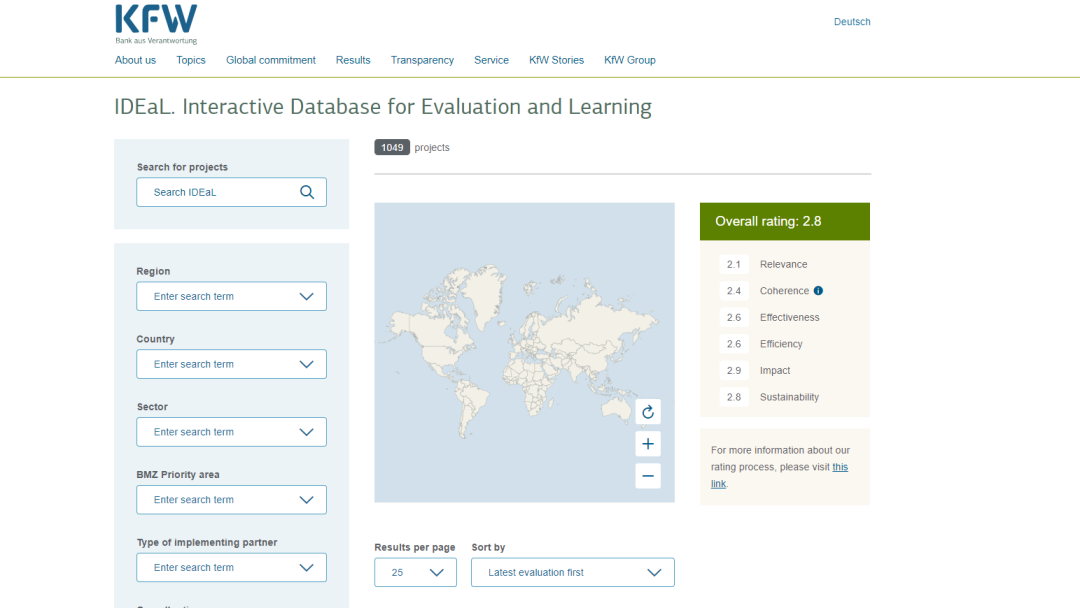Click the Efficiency rating label

(x=781, y=344)
